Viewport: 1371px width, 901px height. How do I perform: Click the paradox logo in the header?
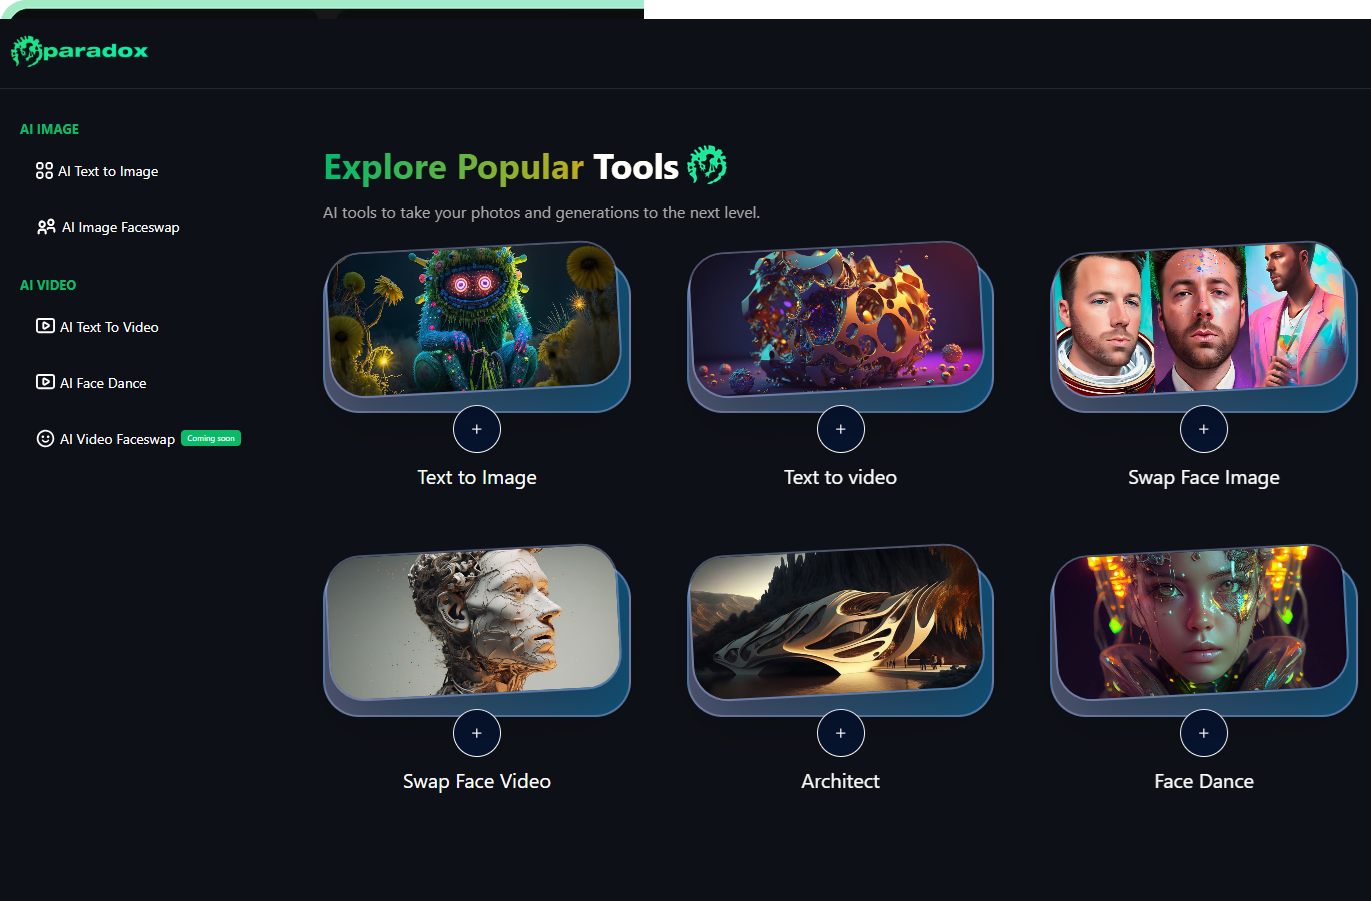tap(79, 51)
